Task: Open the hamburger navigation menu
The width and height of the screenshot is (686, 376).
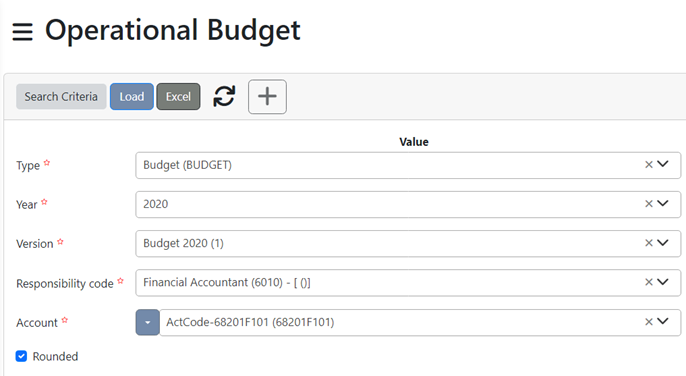Action: coord(22,32)
